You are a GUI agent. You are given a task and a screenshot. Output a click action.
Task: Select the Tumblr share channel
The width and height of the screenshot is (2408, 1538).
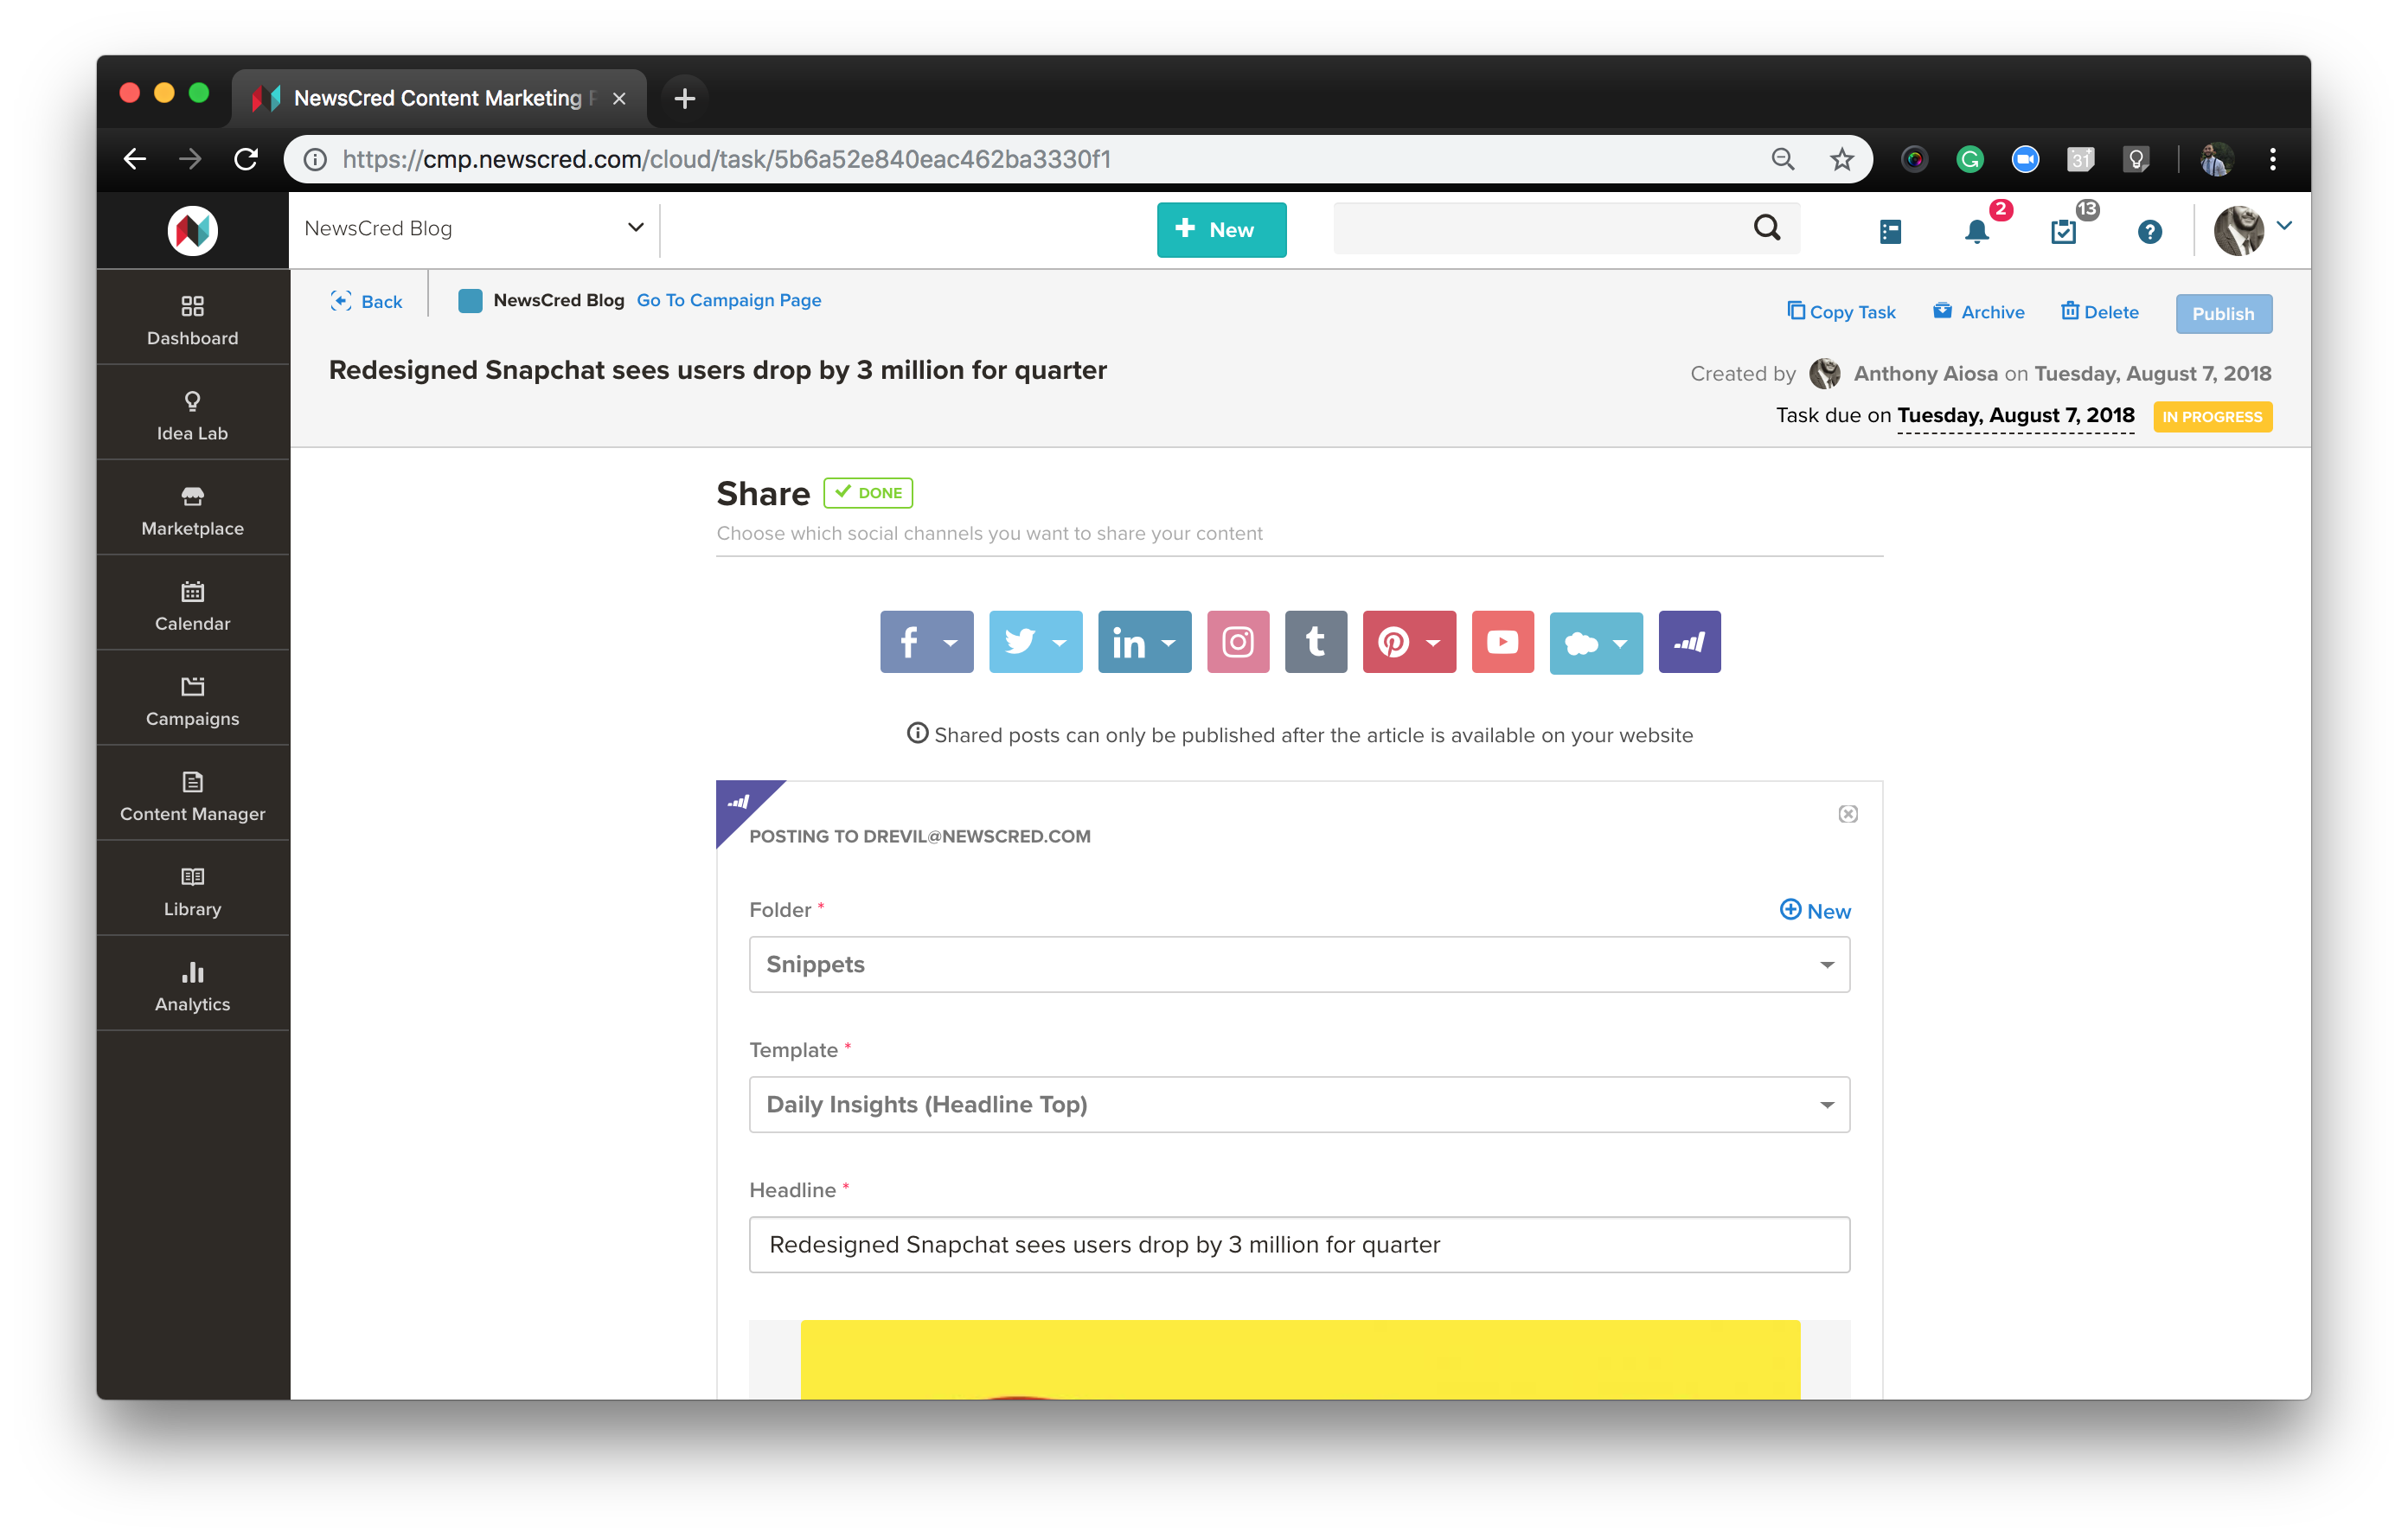(1316, 642)
